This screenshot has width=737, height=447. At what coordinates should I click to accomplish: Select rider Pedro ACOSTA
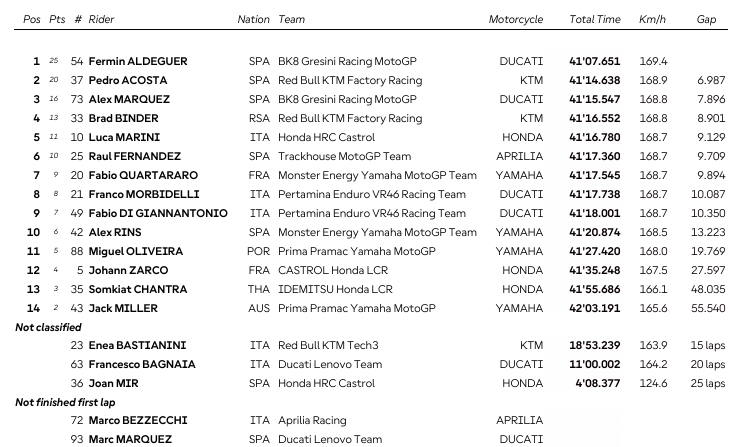(127, 80)
